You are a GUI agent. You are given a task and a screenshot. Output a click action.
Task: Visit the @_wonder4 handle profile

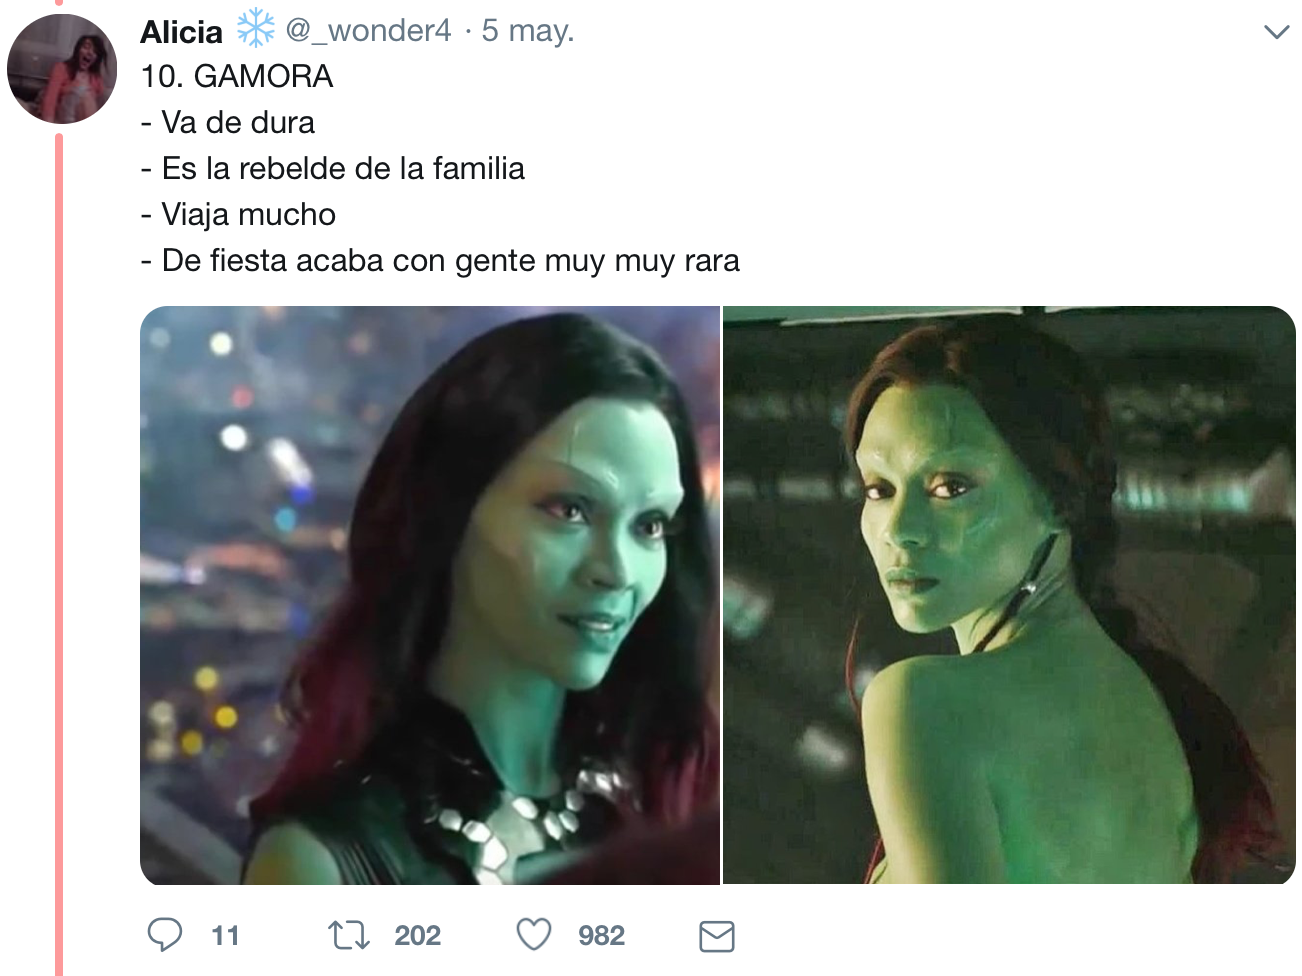(x=368, y=30)
